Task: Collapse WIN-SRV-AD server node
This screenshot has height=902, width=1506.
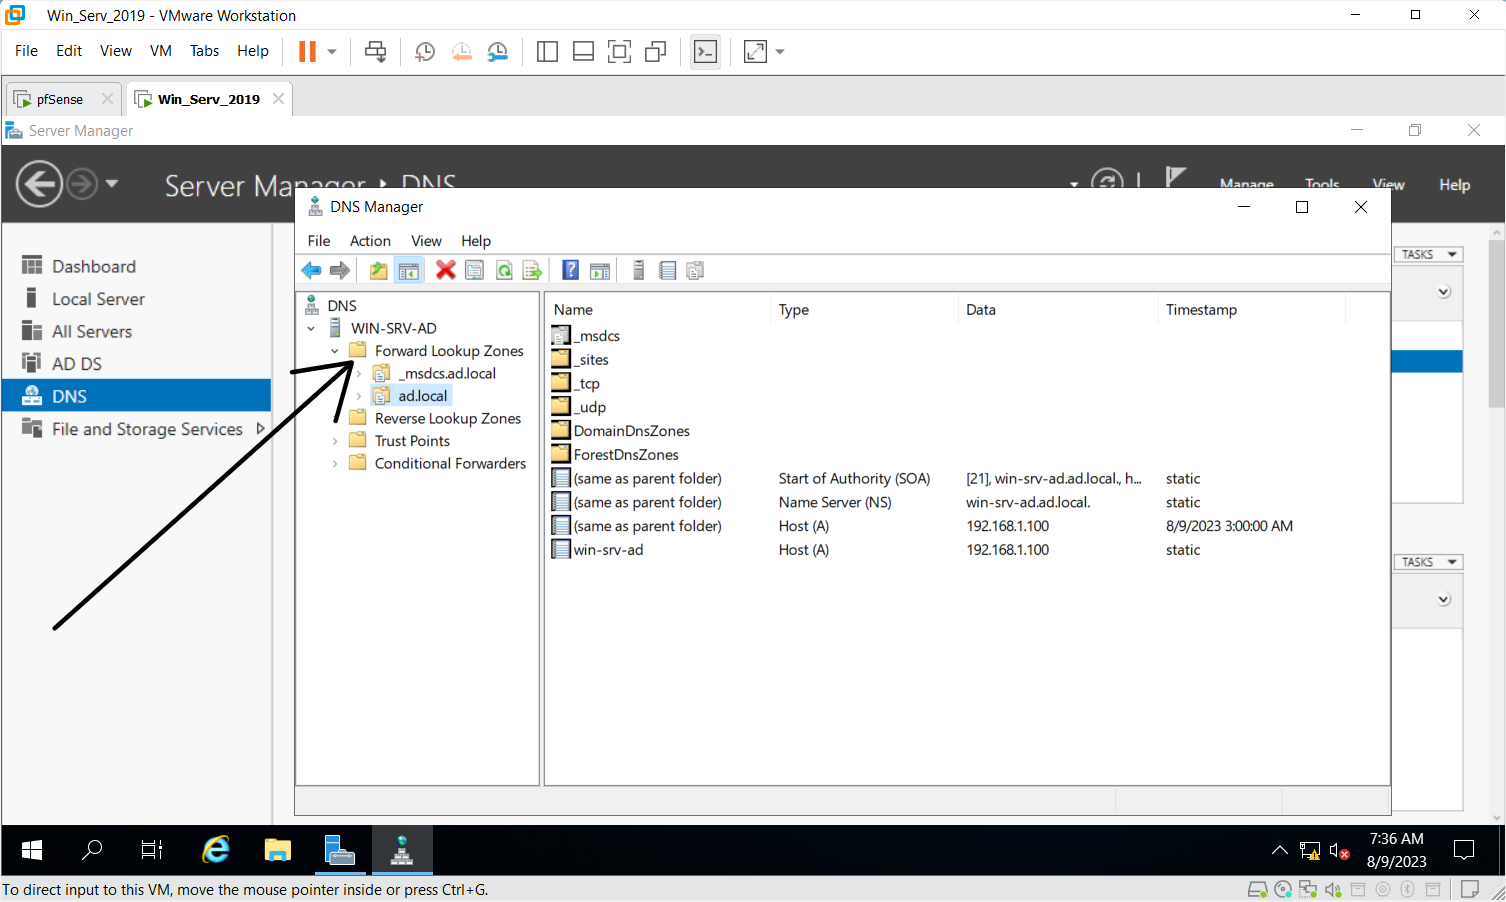Action: tap(311, 328)
